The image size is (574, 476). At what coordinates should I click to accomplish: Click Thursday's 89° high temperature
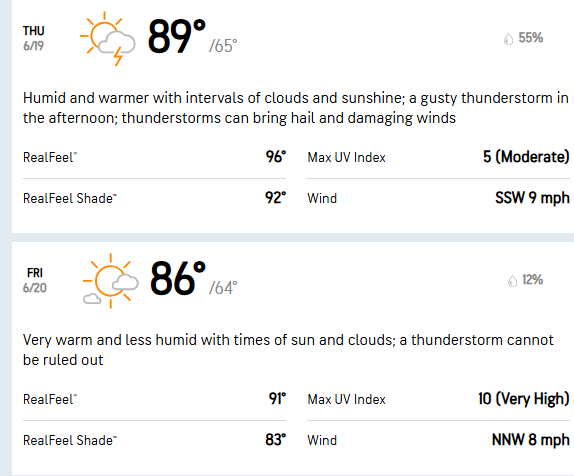(x=176, y=37)
